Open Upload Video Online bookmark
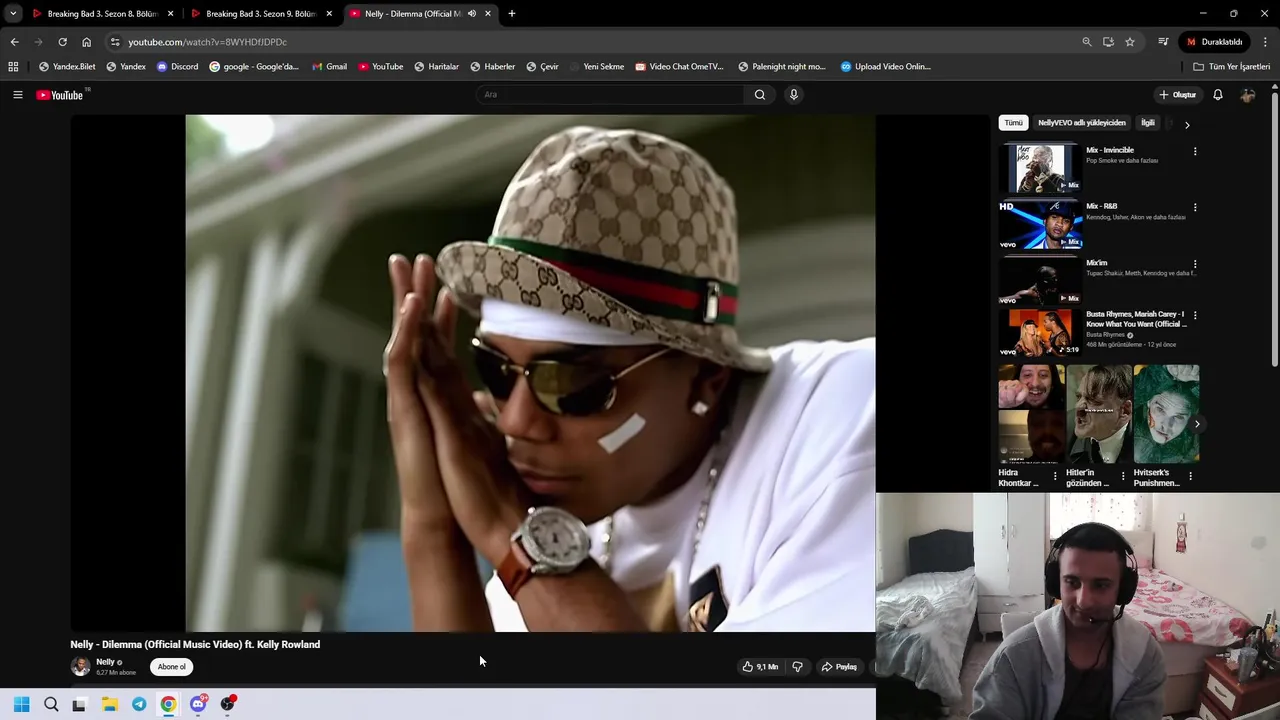Viewport: 1280px width, 720px height. point(886,67)
